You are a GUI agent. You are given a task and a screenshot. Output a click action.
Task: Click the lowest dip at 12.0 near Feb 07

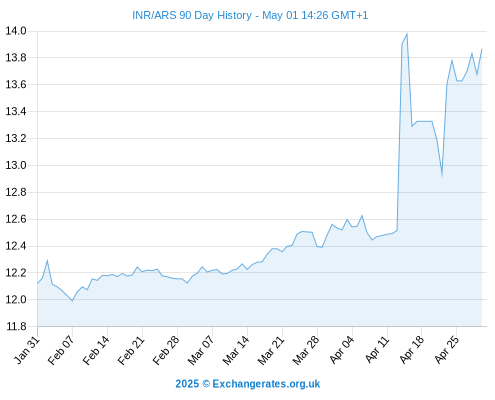[x=72, y=301]
